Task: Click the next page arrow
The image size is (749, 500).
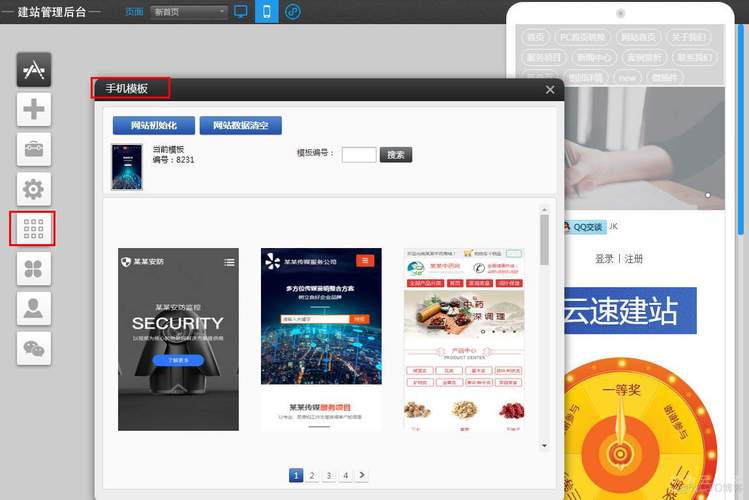Action: tap(362, 475)
